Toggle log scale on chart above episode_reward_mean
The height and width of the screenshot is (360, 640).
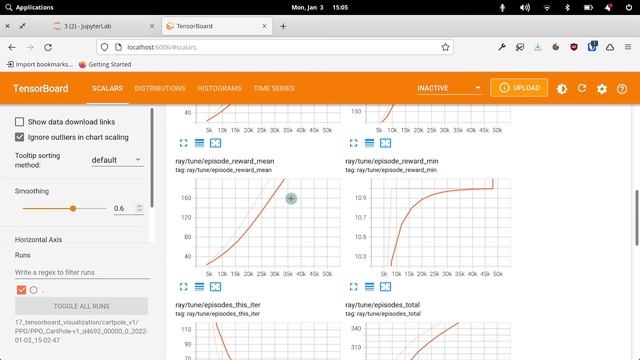(199, 143)
